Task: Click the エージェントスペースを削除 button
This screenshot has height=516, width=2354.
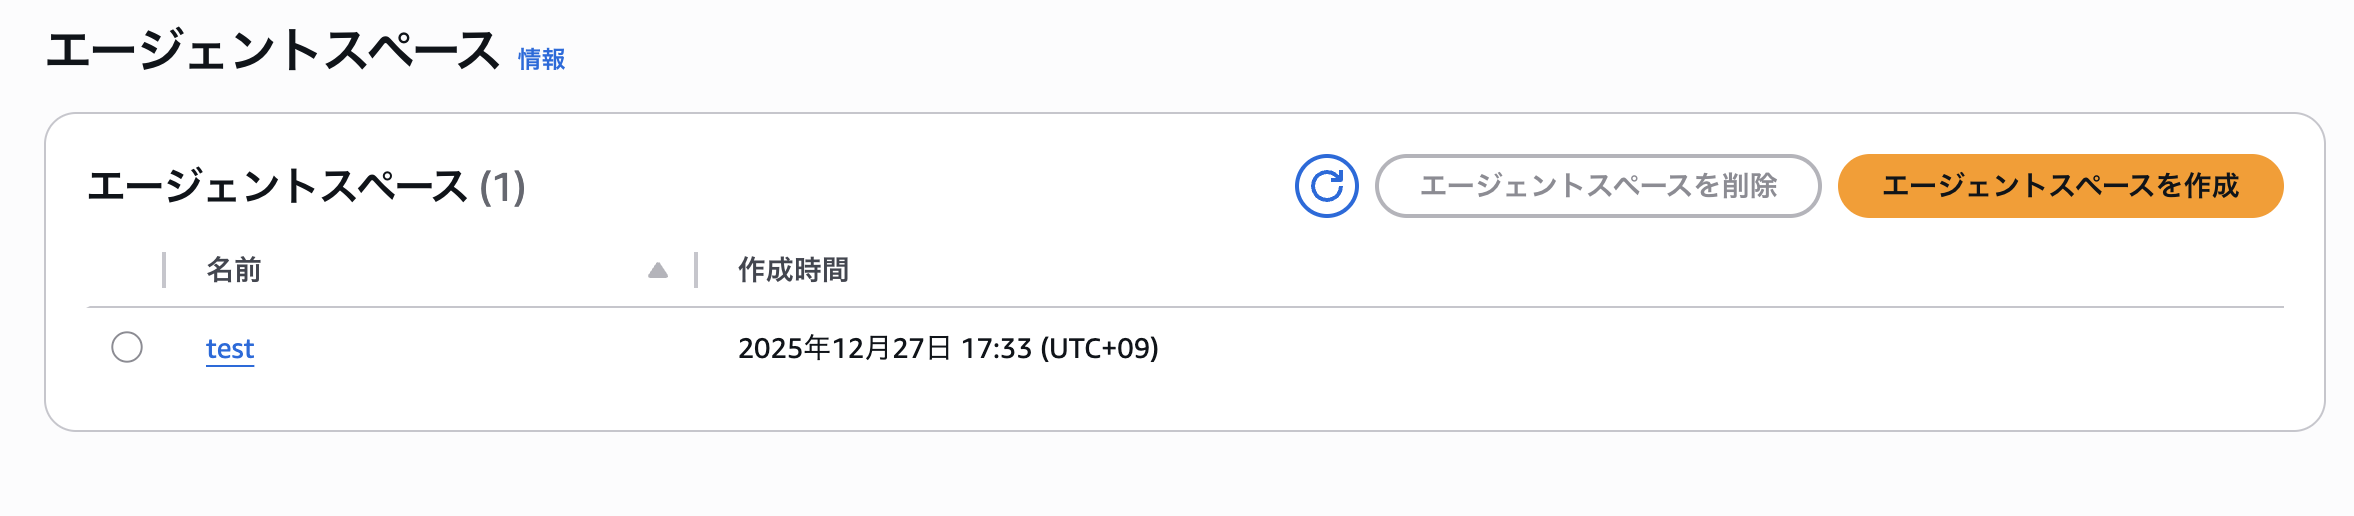Action: coord(1597,186)
